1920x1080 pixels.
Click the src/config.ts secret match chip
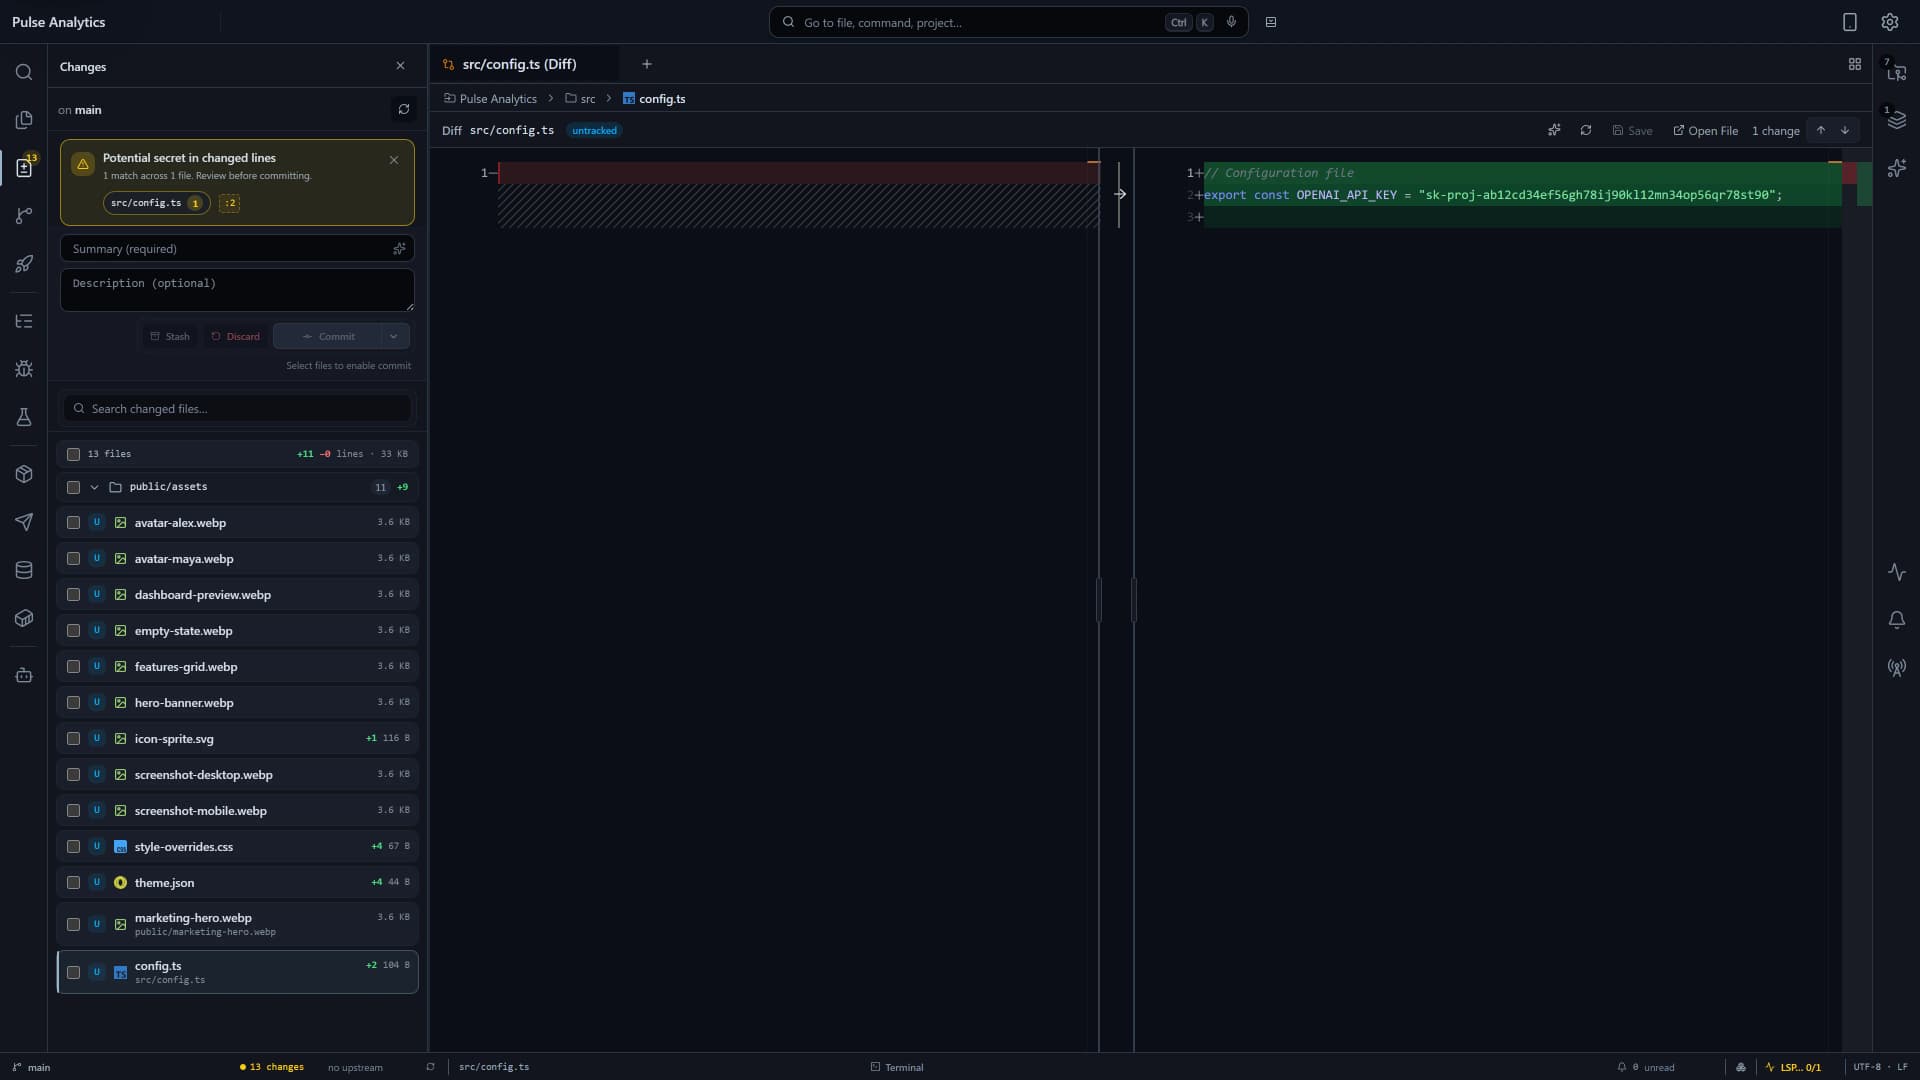[x=156, y=203]
